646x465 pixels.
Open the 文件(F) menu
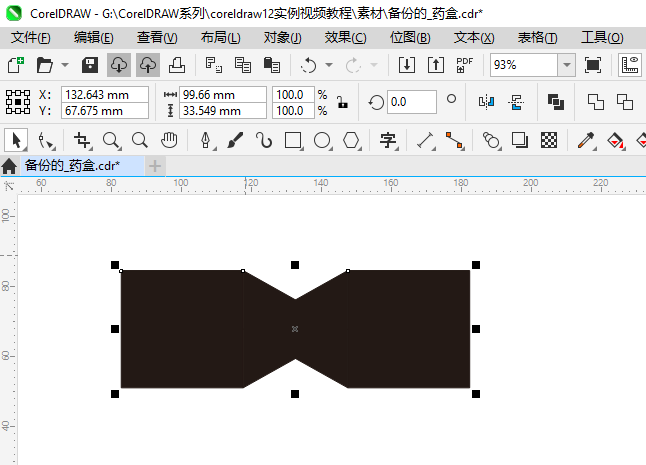pos(31,38)
